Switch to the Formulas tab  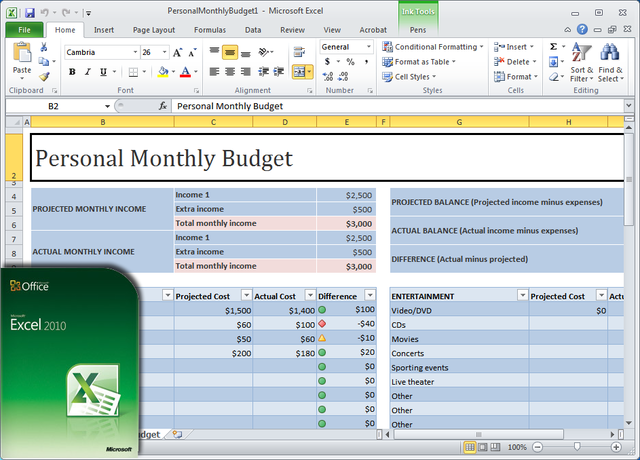pyautogui.click(x=210, y=30)
